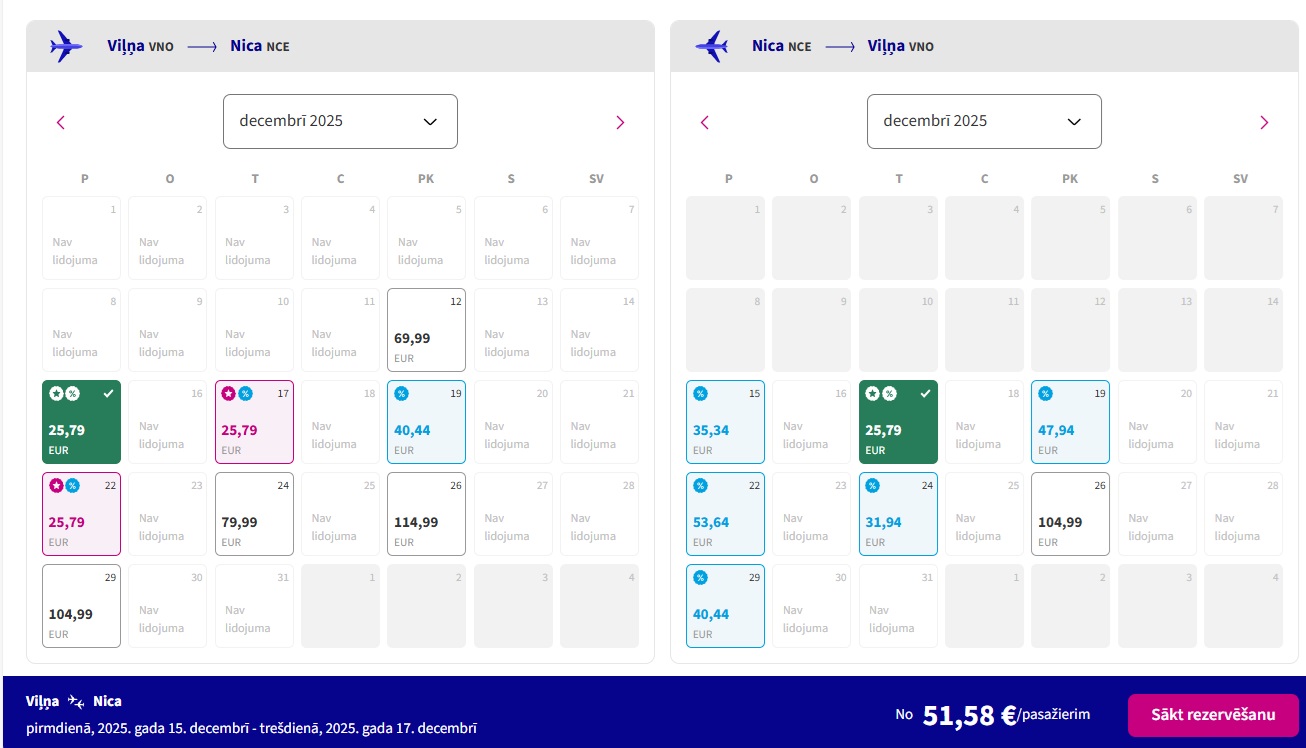Click discount percent icon on return December 15
Screen dimensions: 1306x748
point(701,393)
